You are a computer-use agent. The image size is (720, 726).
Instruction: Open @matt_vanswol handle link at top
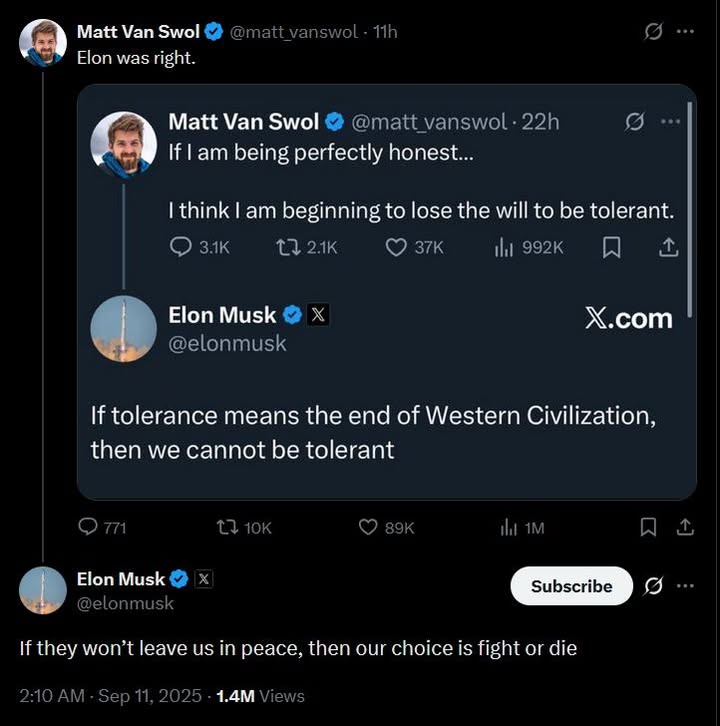[295, 31]
